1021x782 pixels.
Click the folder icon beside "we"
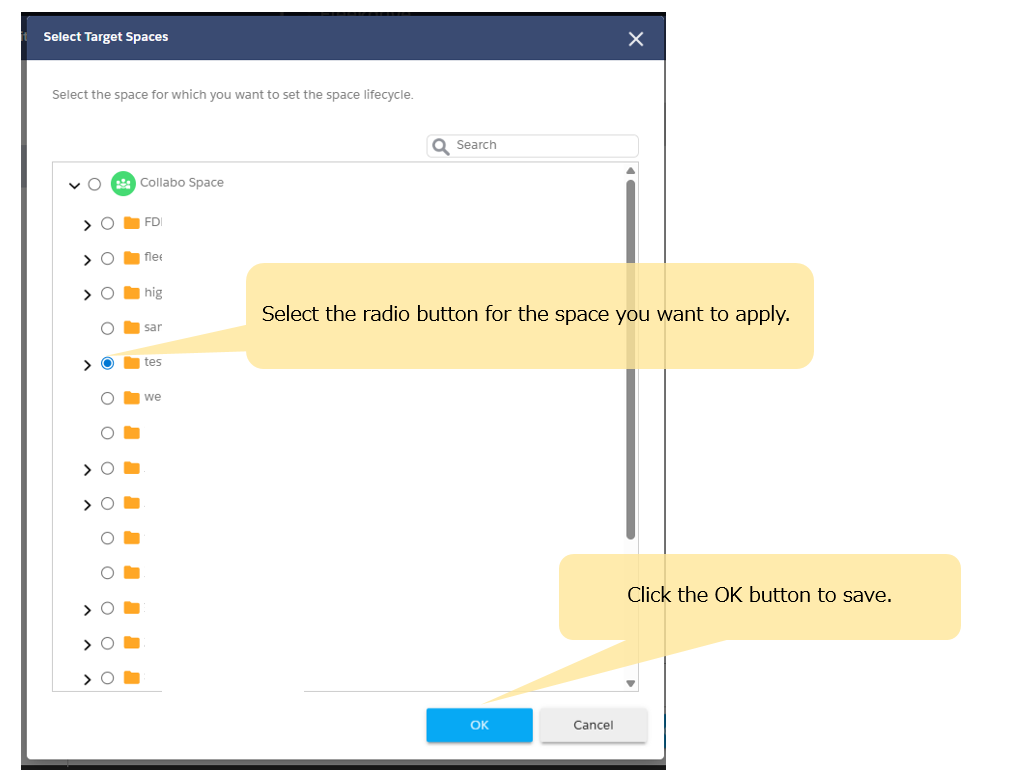(x=131, y=398)
